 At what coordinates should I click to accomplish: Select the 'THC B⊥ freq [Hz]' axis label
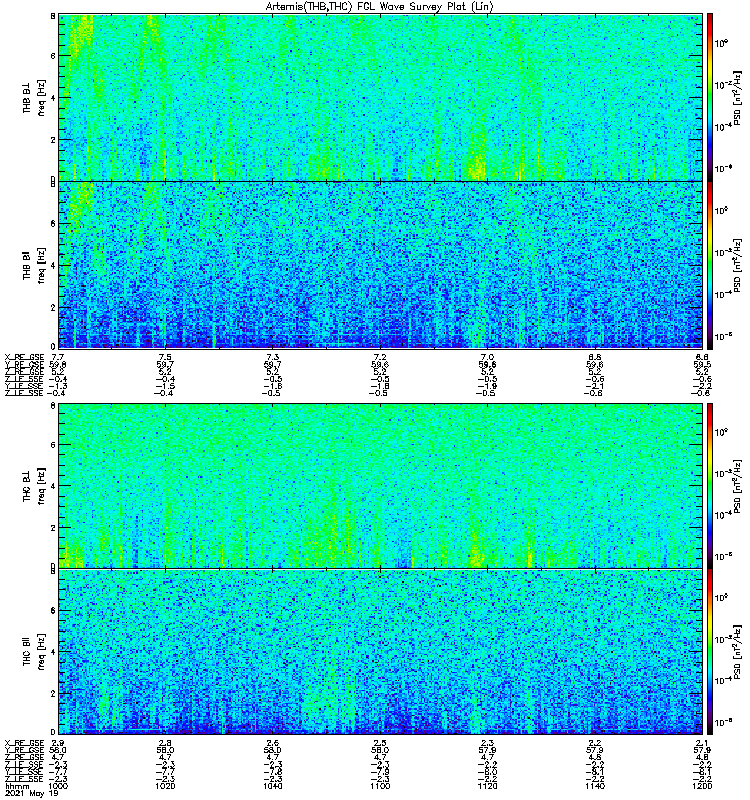pyautogui.click(x=34, y=486)
